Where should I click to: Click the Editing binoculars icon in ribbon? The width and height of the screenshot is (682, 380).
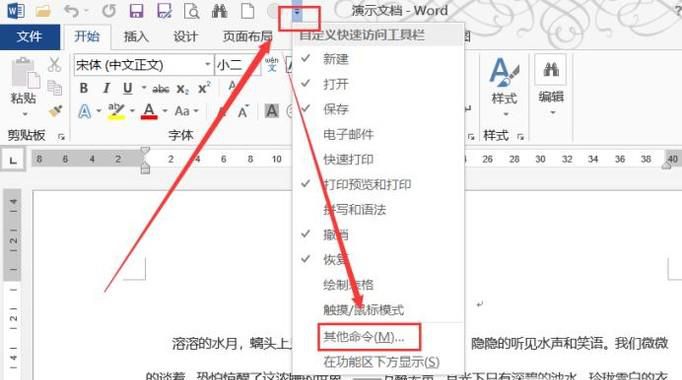551,70
